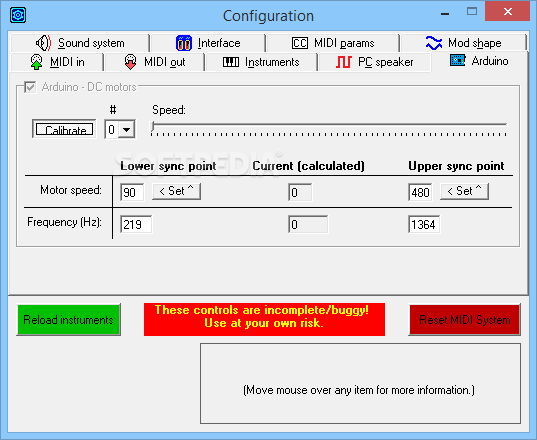Click the Interface tab's blue gauge icon
537x440 pixels.
pyautogui.click(x=184, y=43)
